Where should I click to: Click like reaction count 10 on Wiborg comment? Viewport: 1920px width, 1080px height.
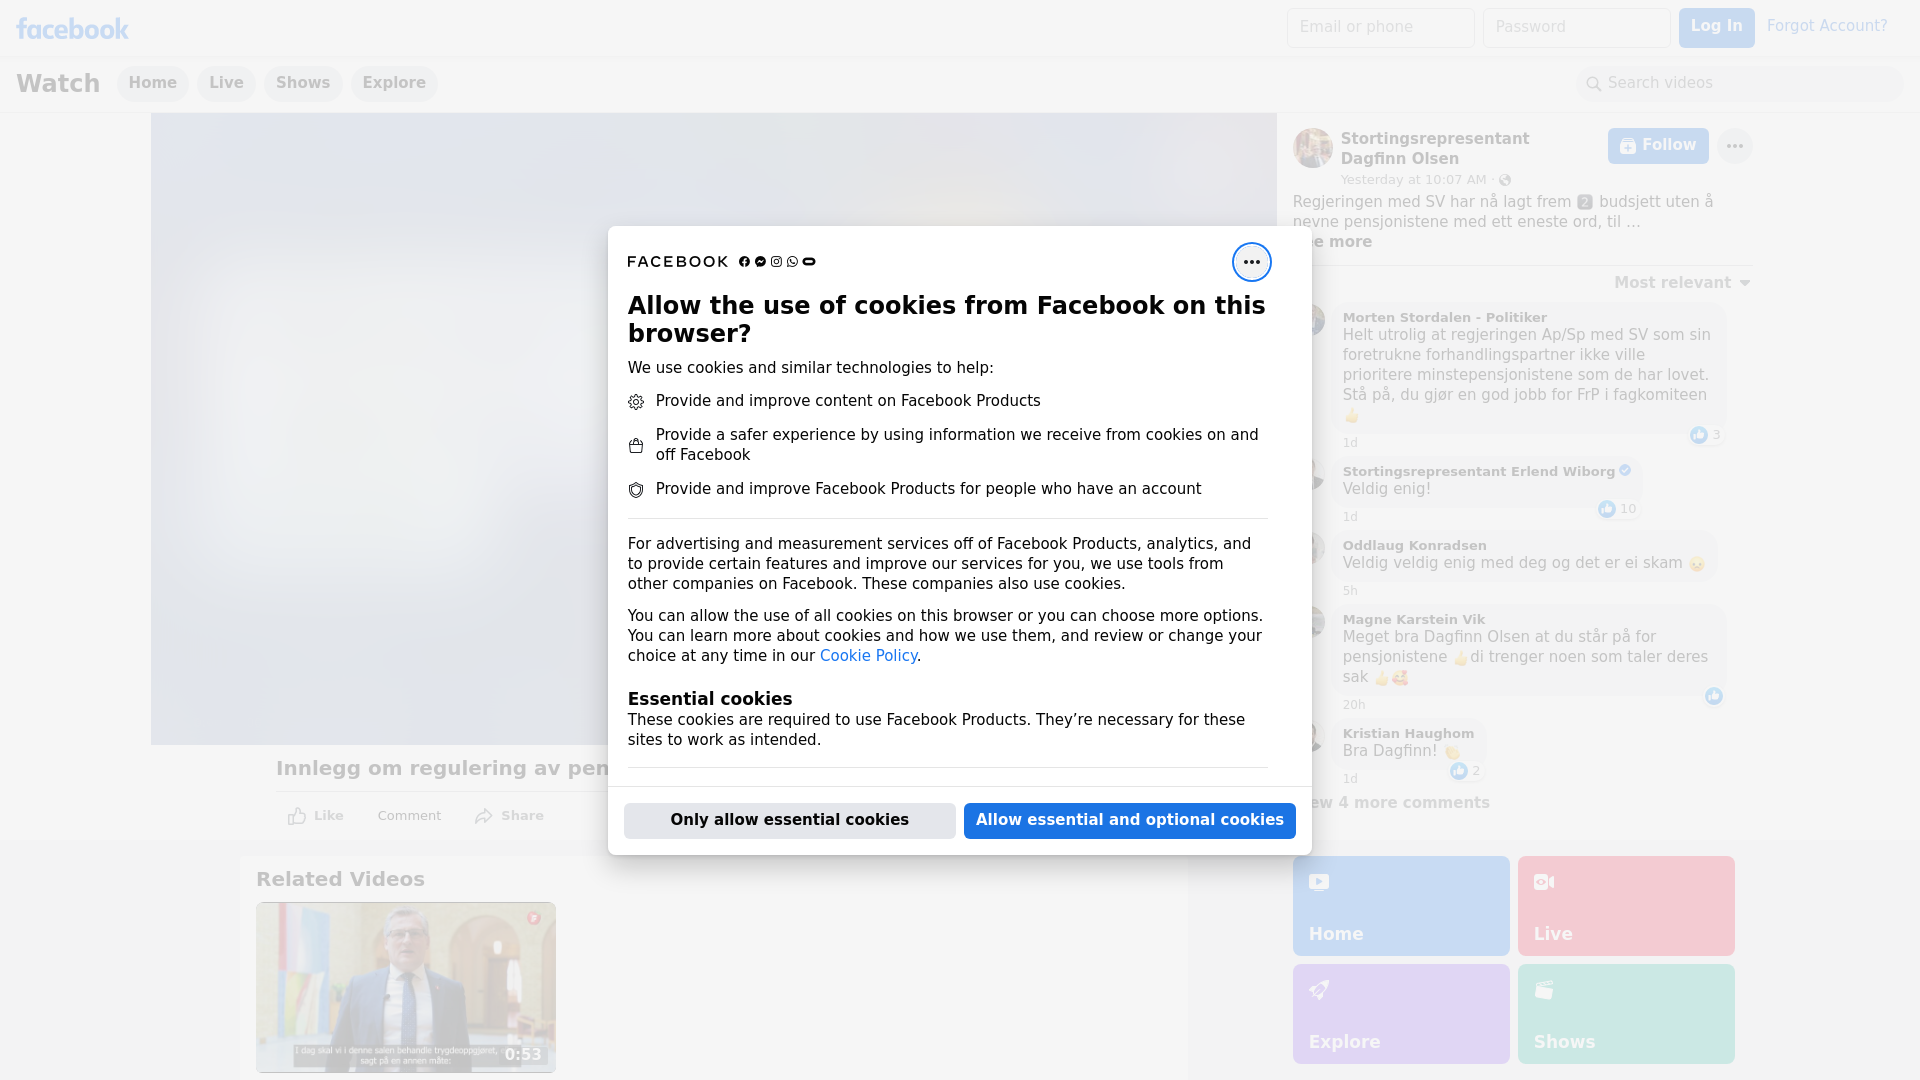(x=1617, y=509)
